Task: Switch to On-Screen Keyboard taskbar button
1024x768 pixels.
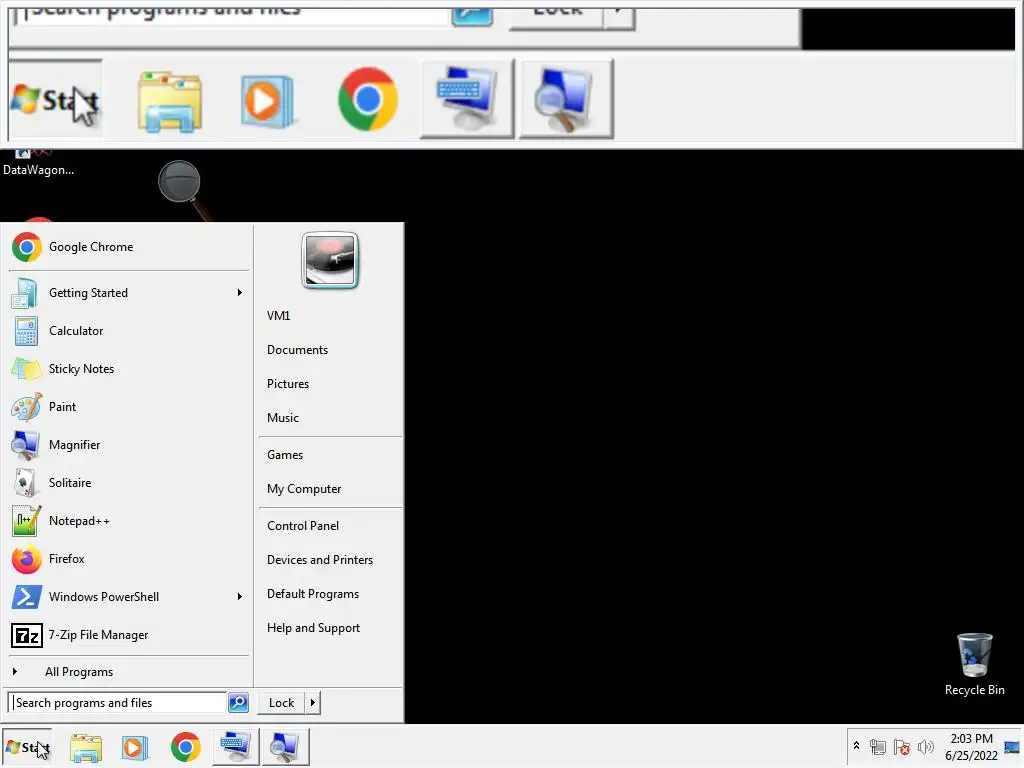Action: pyautogui.click(x=236, y=747)
